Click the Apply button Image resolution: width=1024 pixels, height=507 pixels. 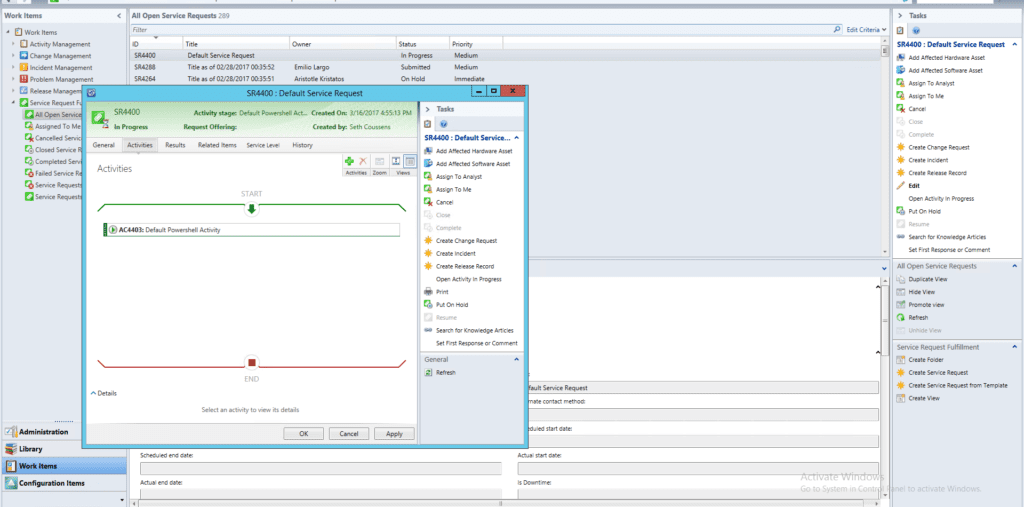(394, 434)
